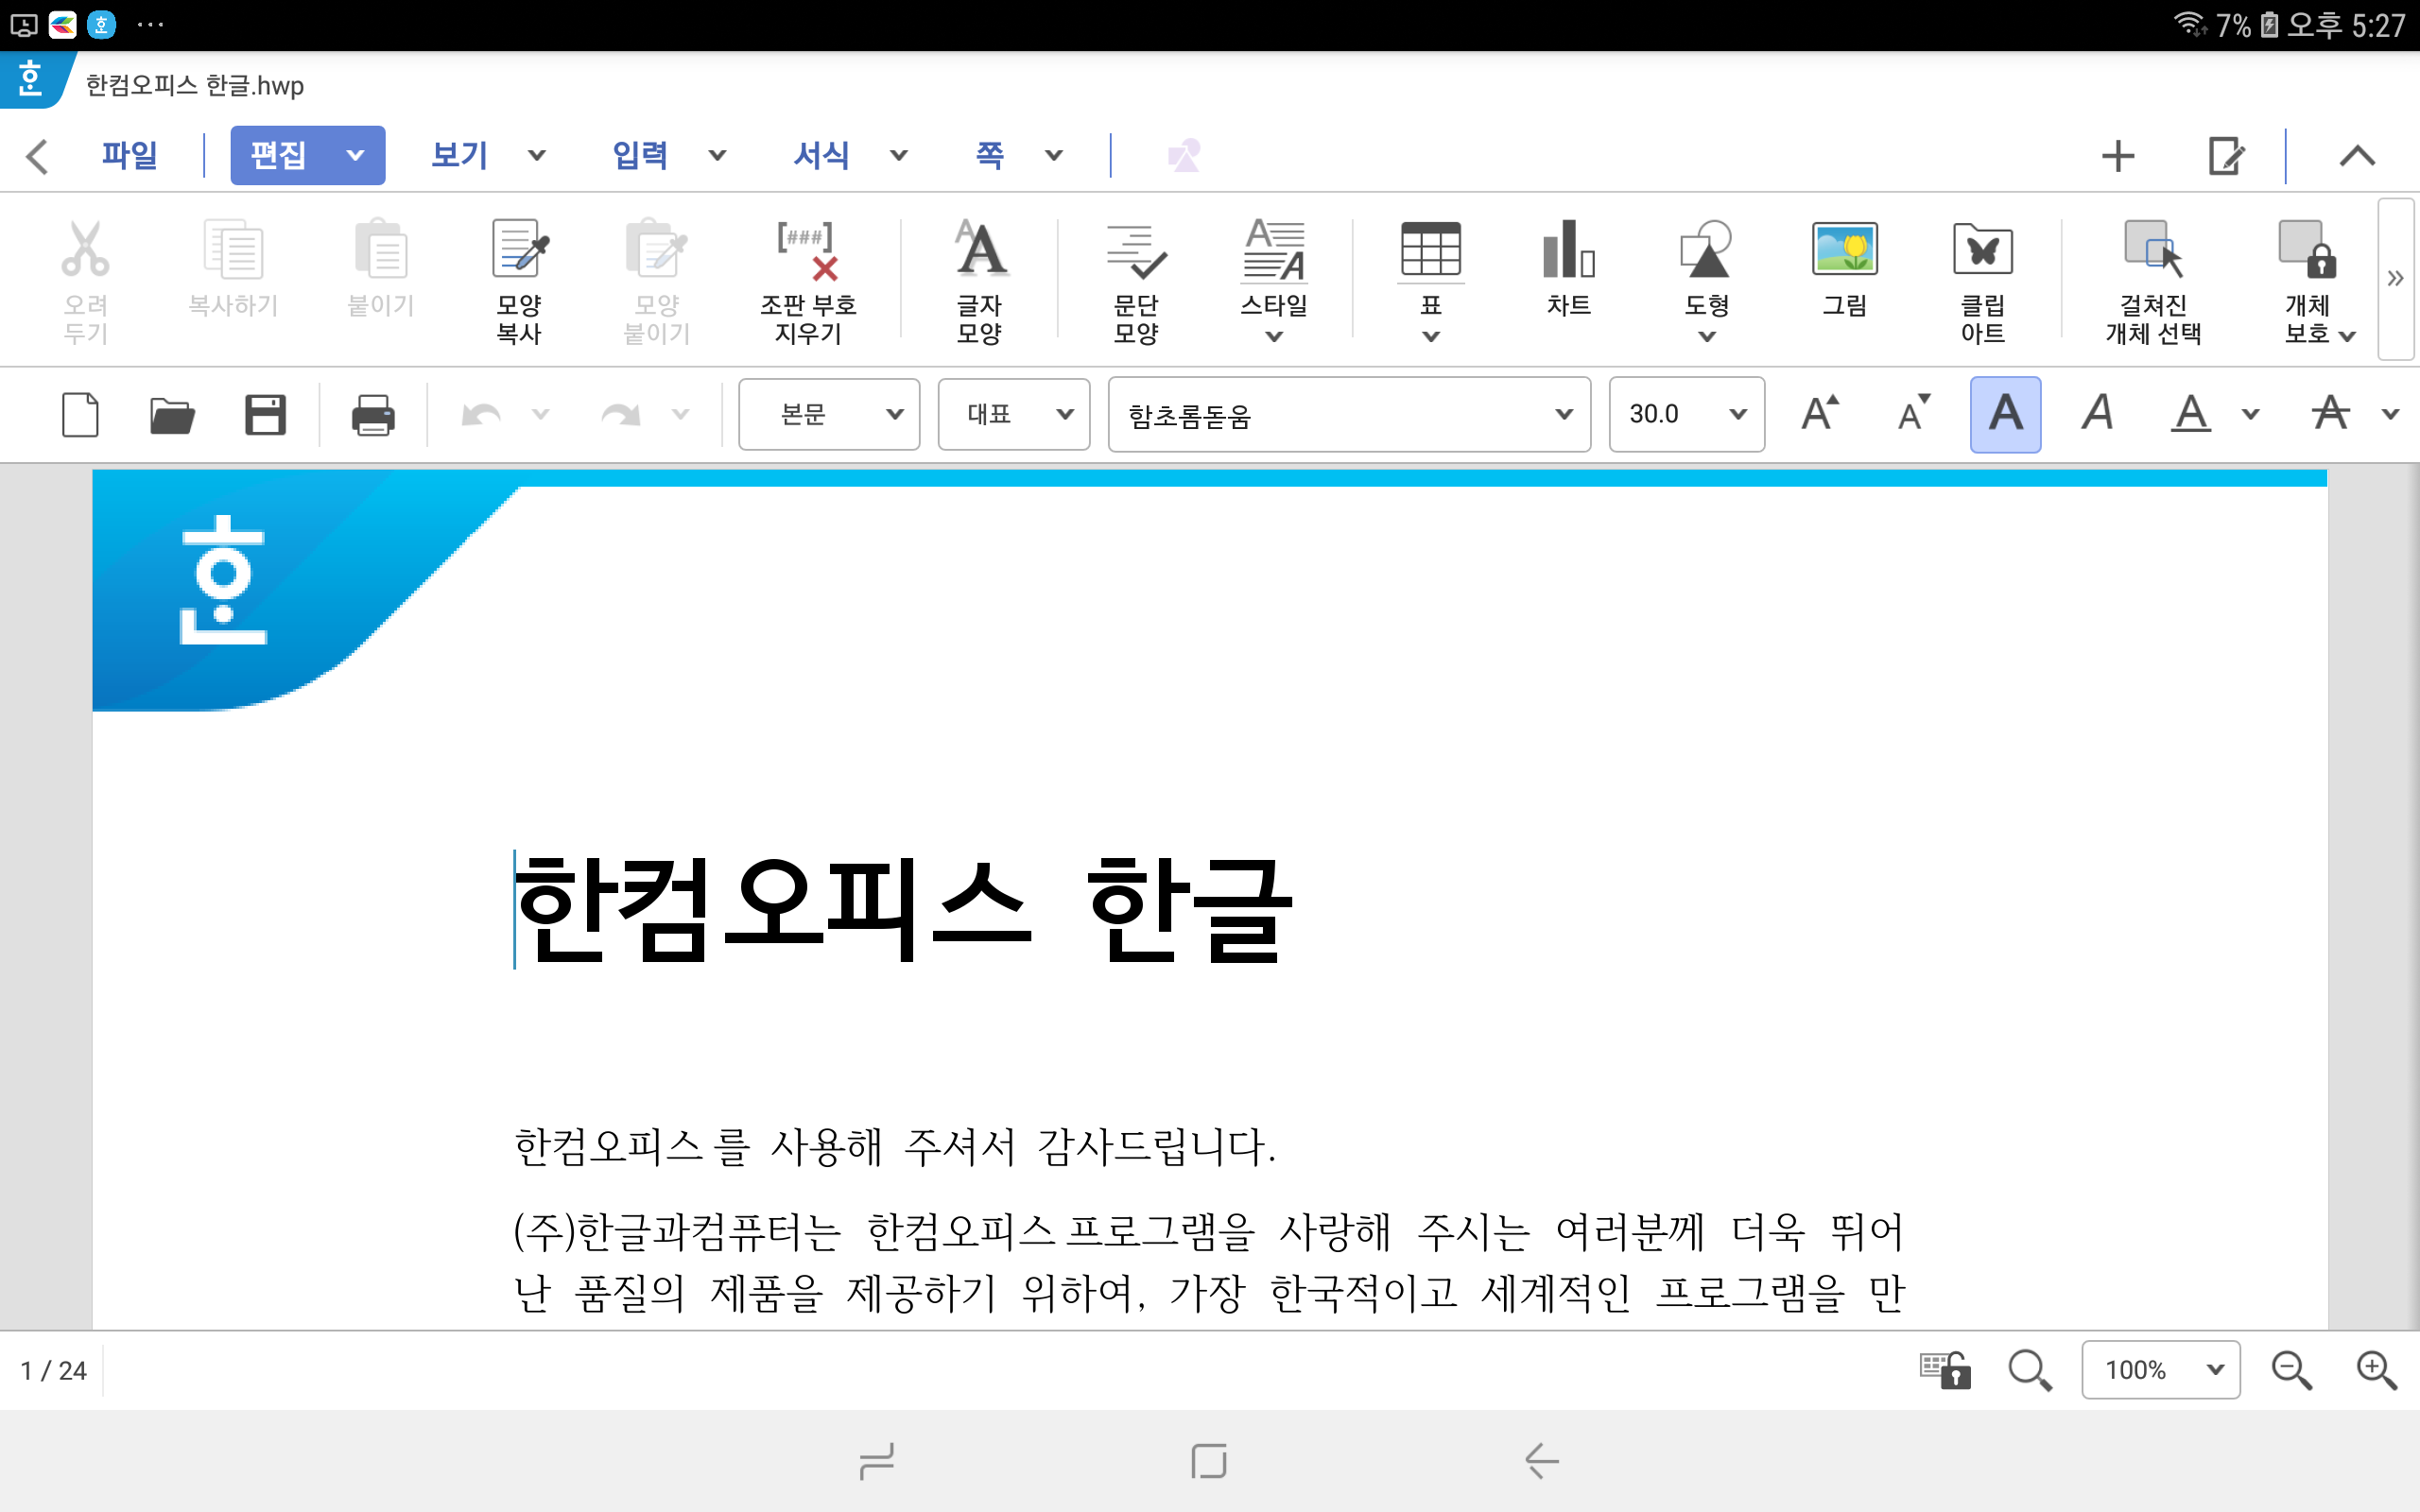Viewport: 2420px width, 1512px height.
Task: Open the 본문 style dropdown
Action: pyautogui.click(x=829, y=414)
